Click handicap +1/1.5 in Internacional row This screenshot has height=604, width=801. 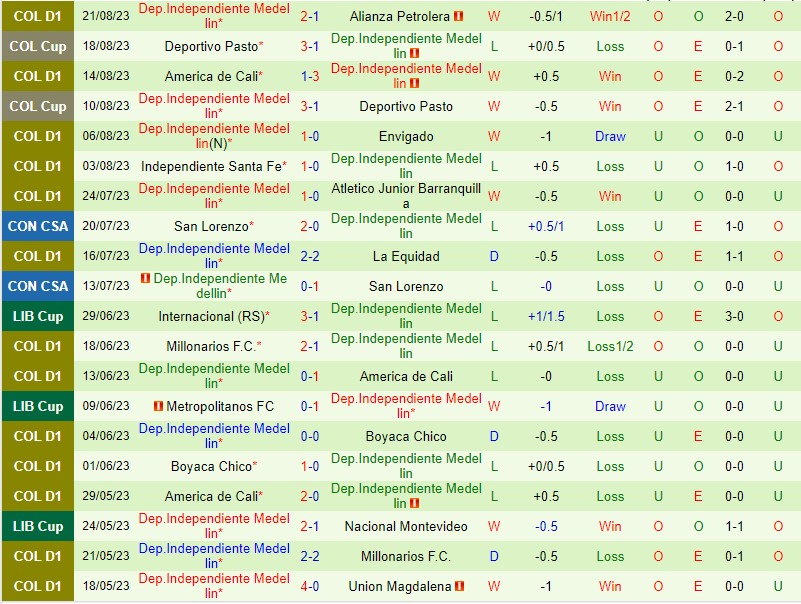tap(546, 317)
